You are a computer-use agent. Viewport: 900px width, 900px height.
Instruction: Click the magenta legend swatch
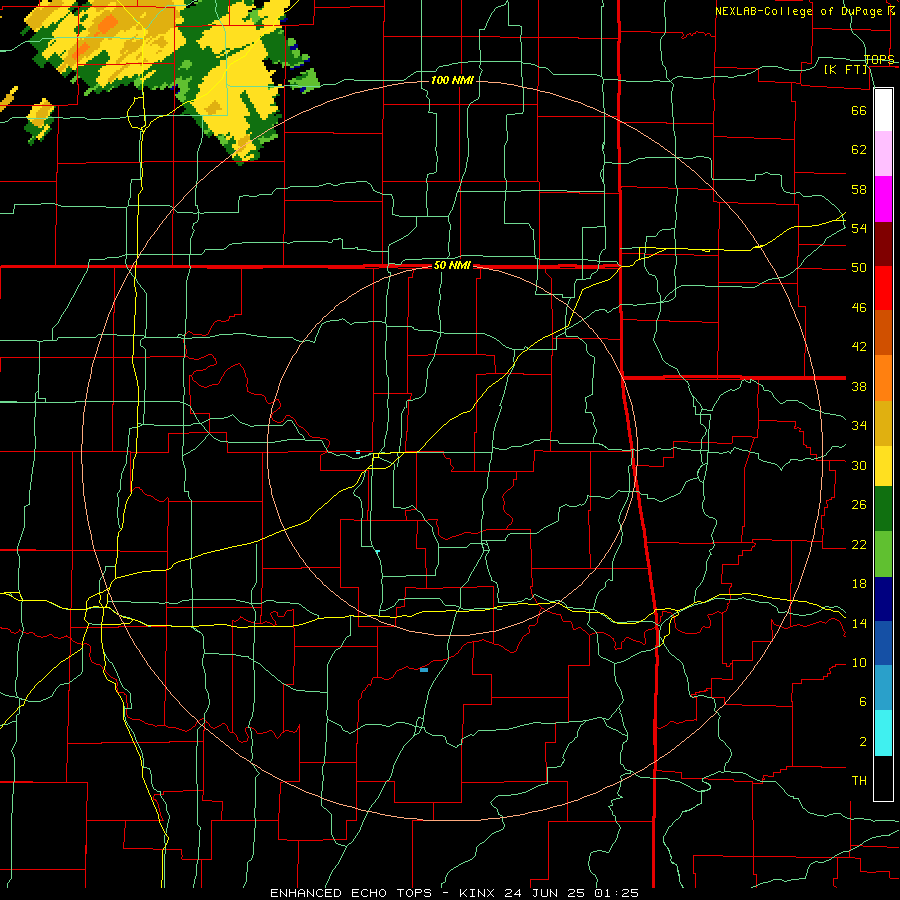point(883,199)
